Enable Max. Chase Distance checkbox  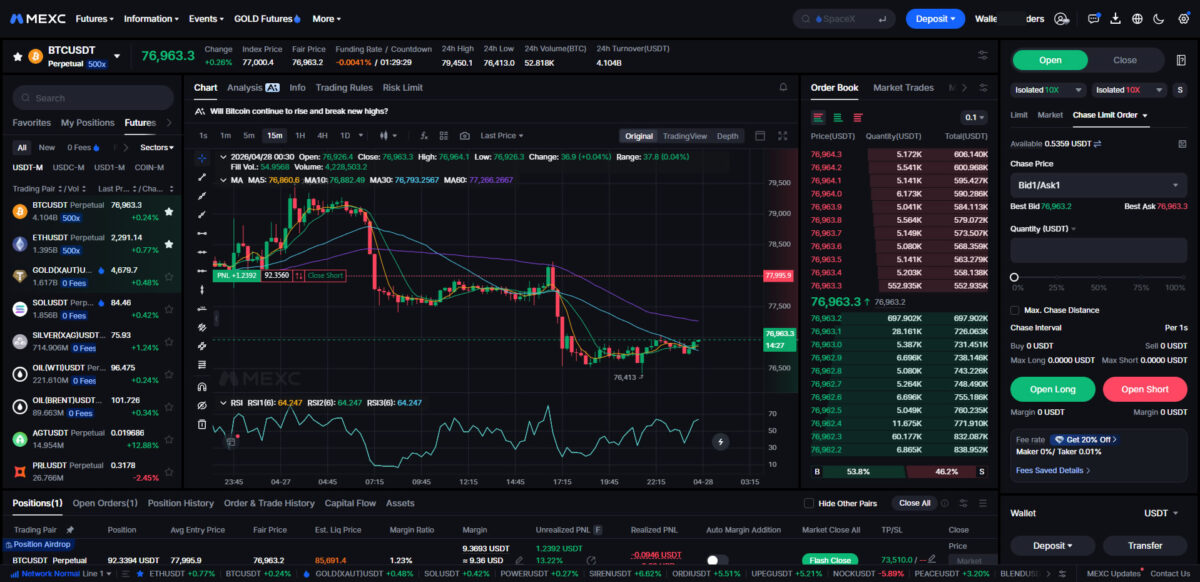coord(1015,310)
